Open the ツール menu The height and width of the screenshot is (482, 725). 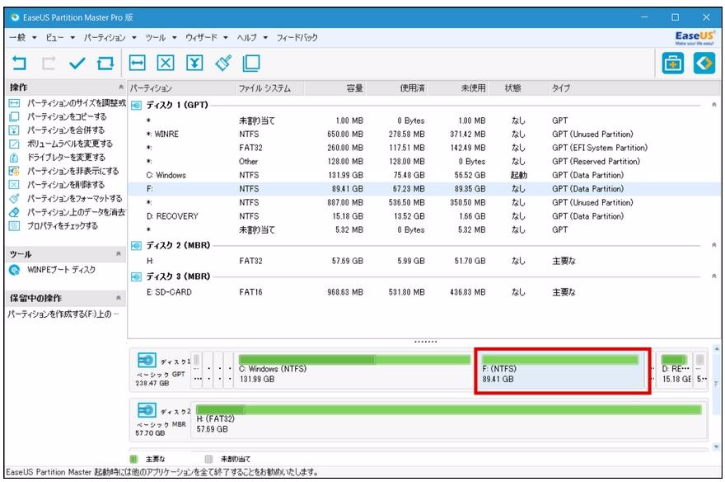click(160, 37)
